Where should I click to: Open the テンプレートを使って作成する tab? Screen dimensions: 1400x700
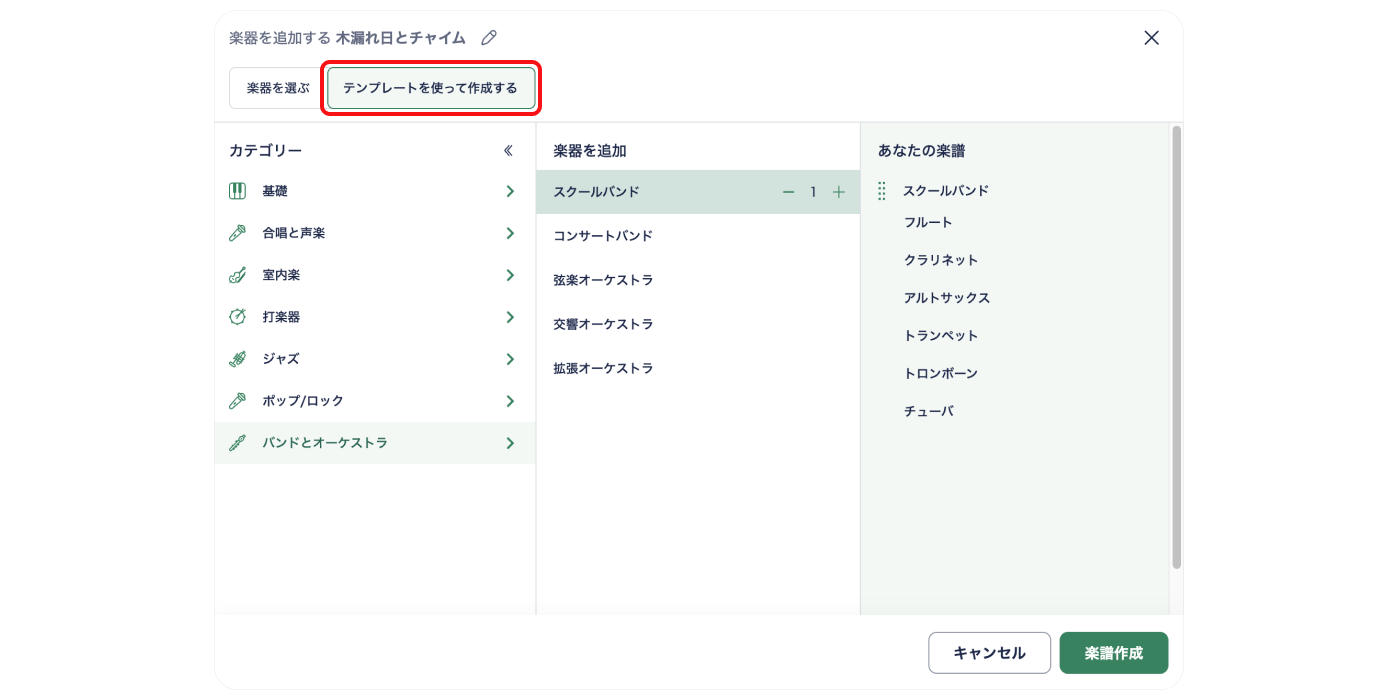click(x=431, y=88)
